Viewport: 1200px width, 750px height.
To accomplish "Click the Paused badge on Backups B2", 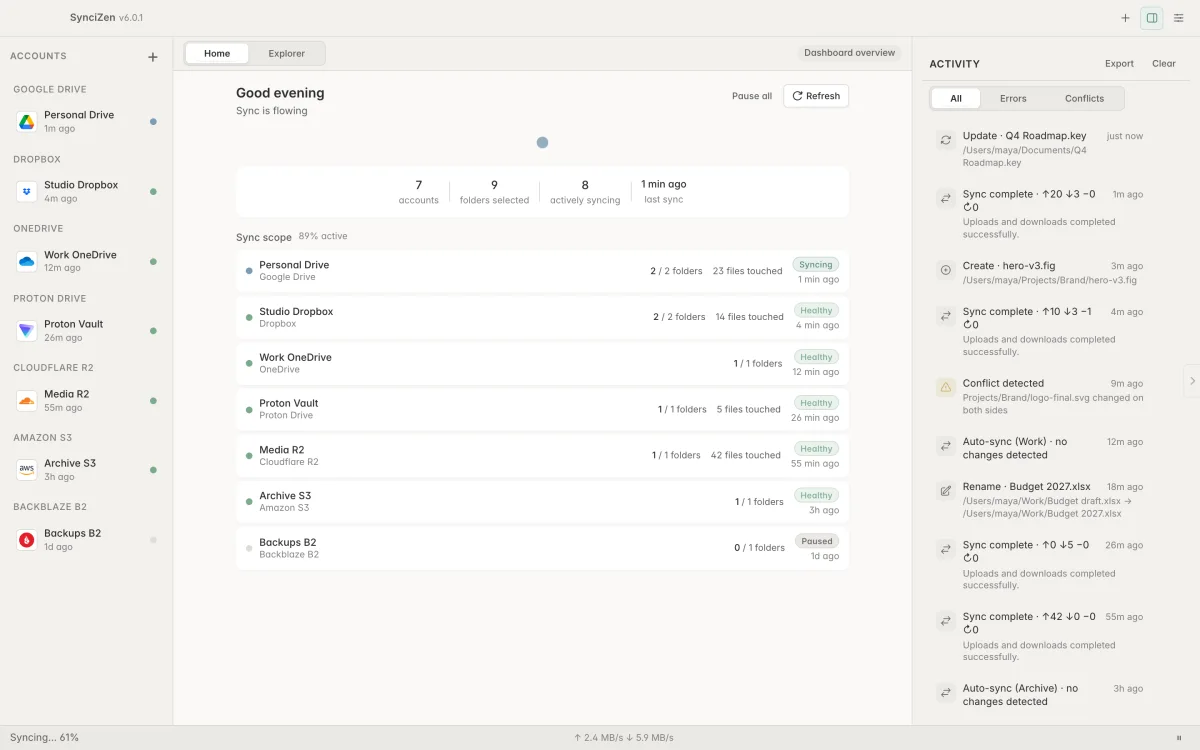I will tap(817, 541).
